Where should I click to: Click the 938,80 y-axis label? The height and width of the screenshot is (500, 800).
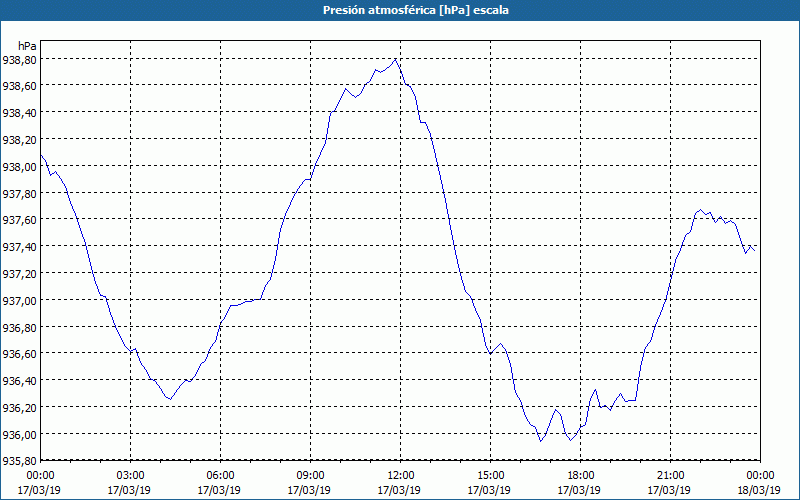pyautogui.click(x=19, y=60)
